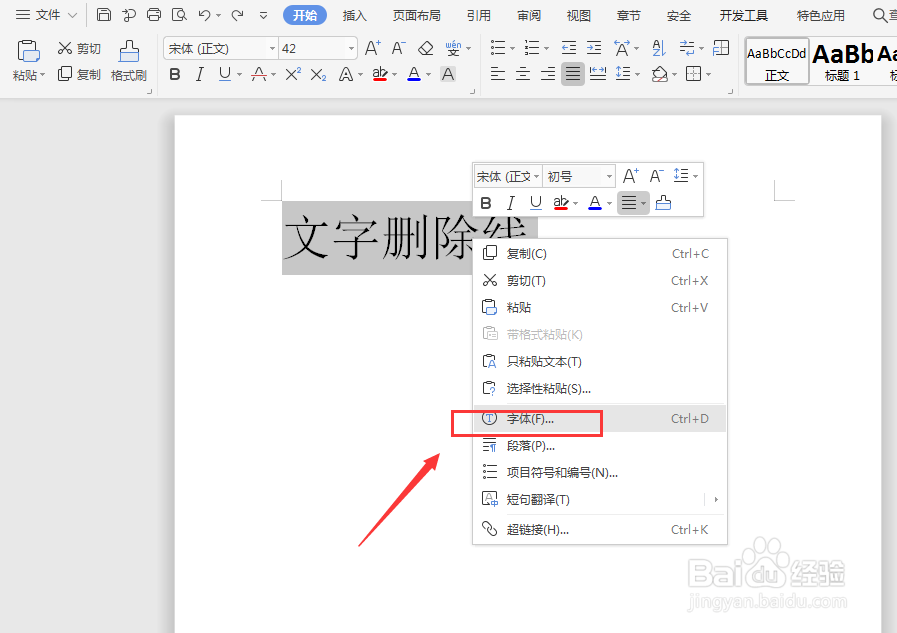Clear formatting with the eraser icon
This screenshot has width=897, height=633.
click(x=425, y=47)
